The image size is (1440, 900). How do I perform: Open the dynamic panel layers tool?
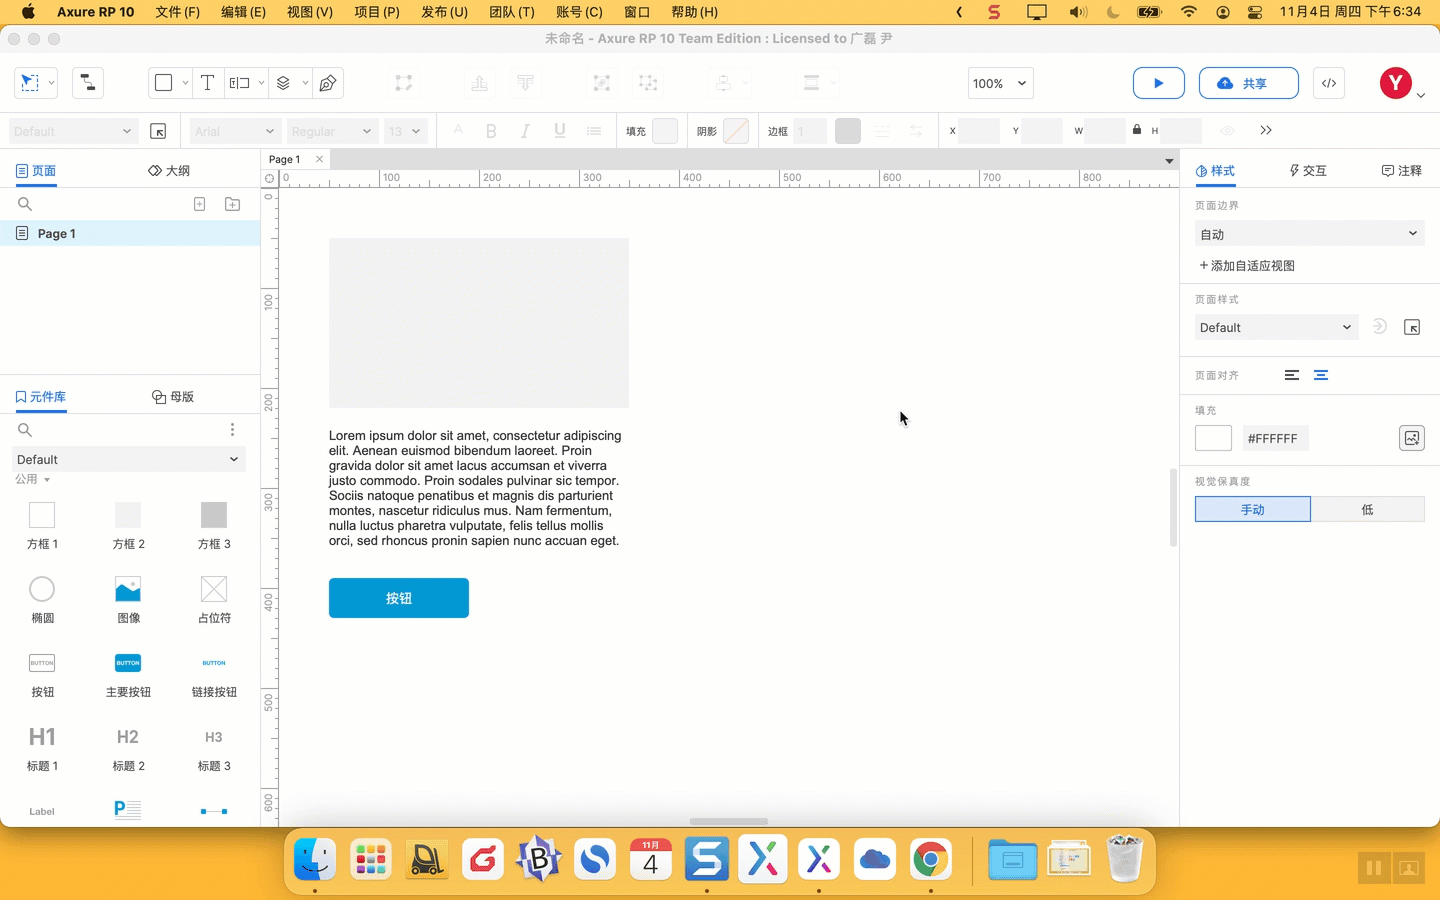coord(284,83)
